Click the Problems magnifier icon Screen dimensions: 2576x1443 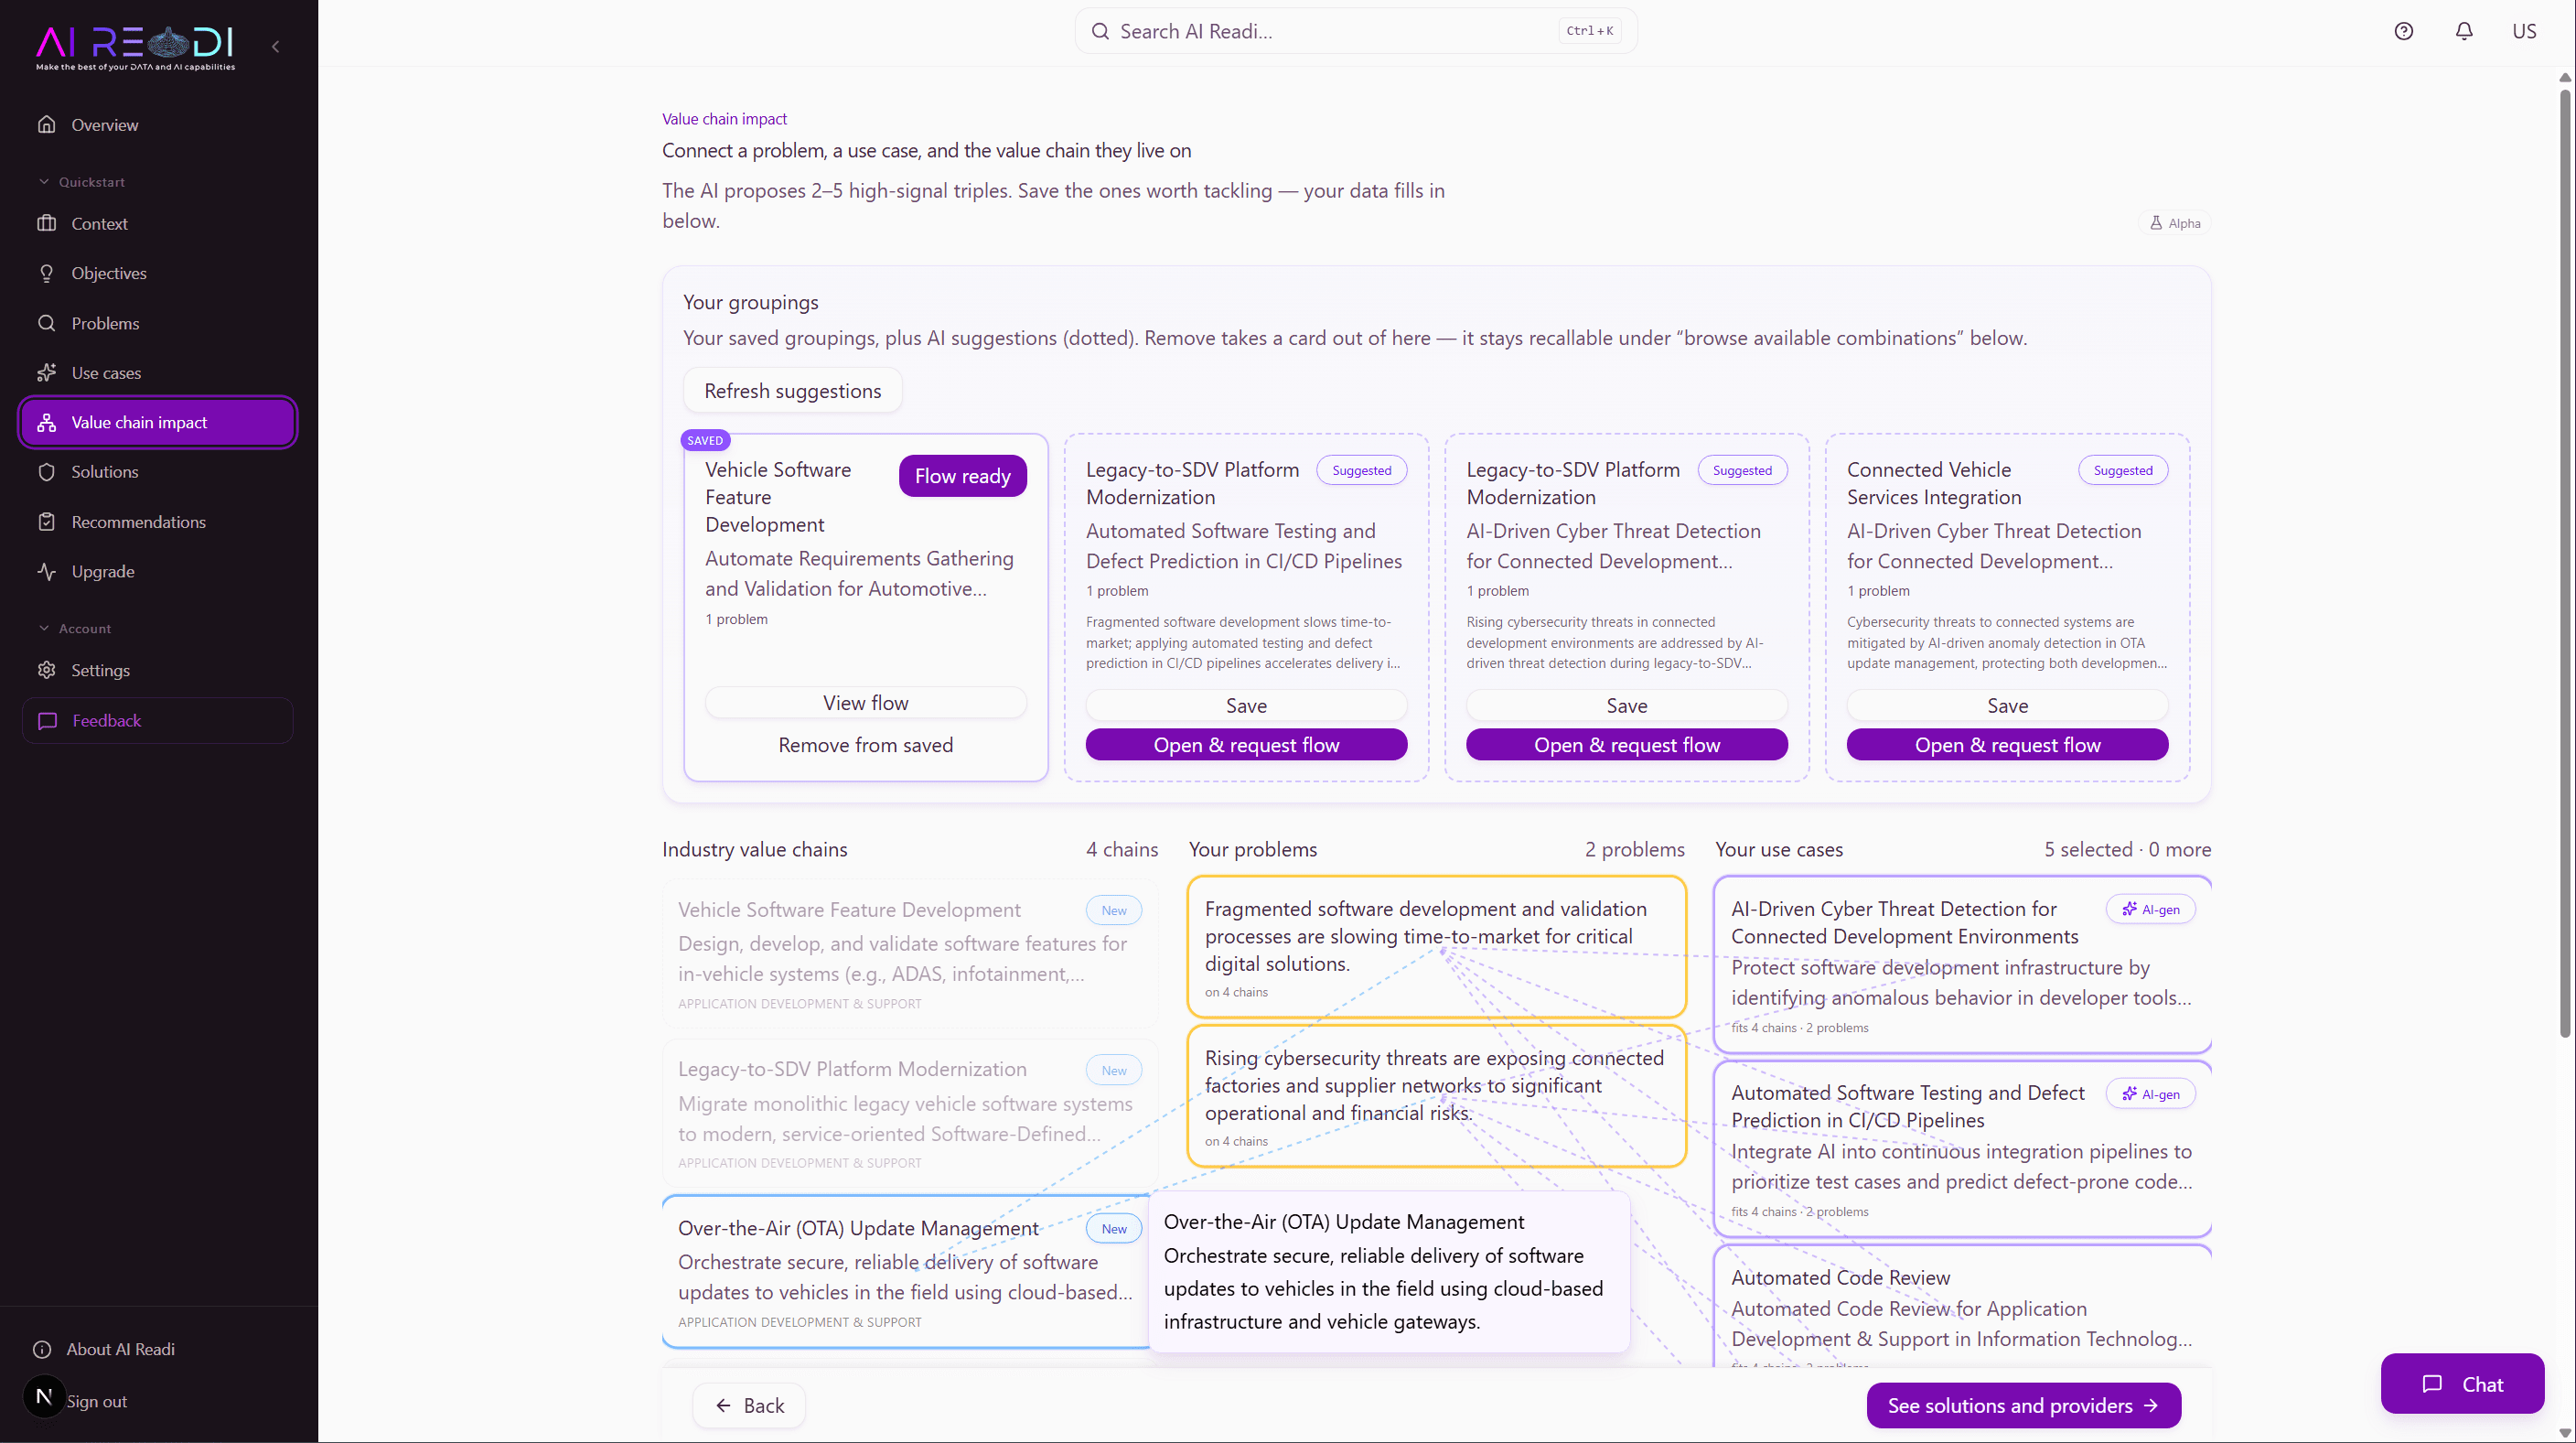coord(46,323)
